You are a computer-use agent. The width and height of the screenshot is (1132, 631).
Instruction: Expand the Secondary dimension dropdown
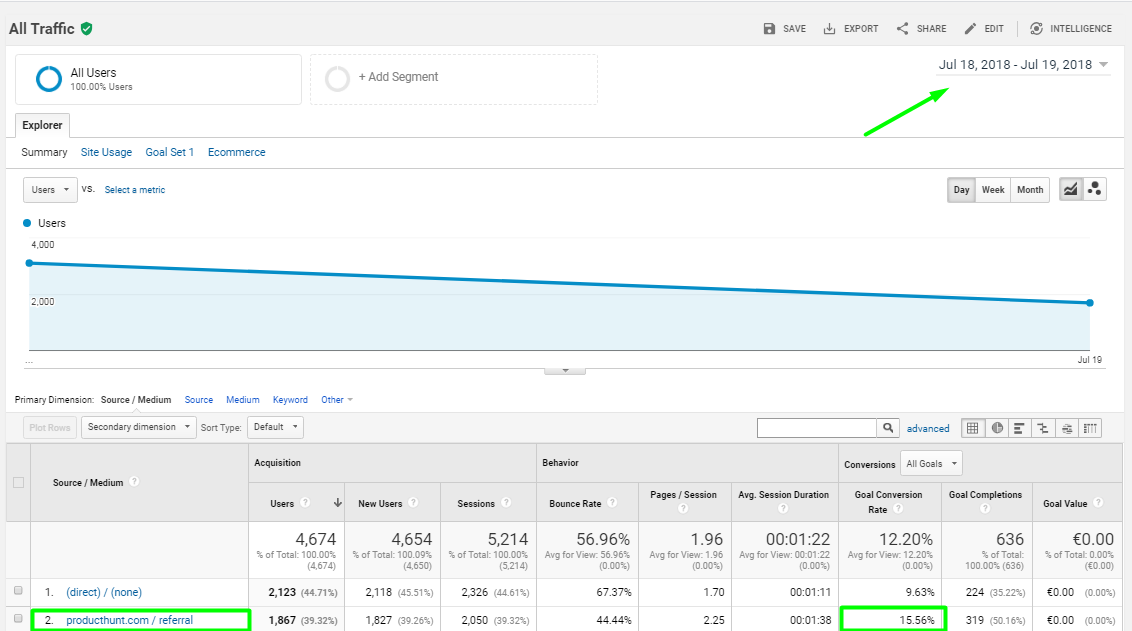[x=139, y=427]
